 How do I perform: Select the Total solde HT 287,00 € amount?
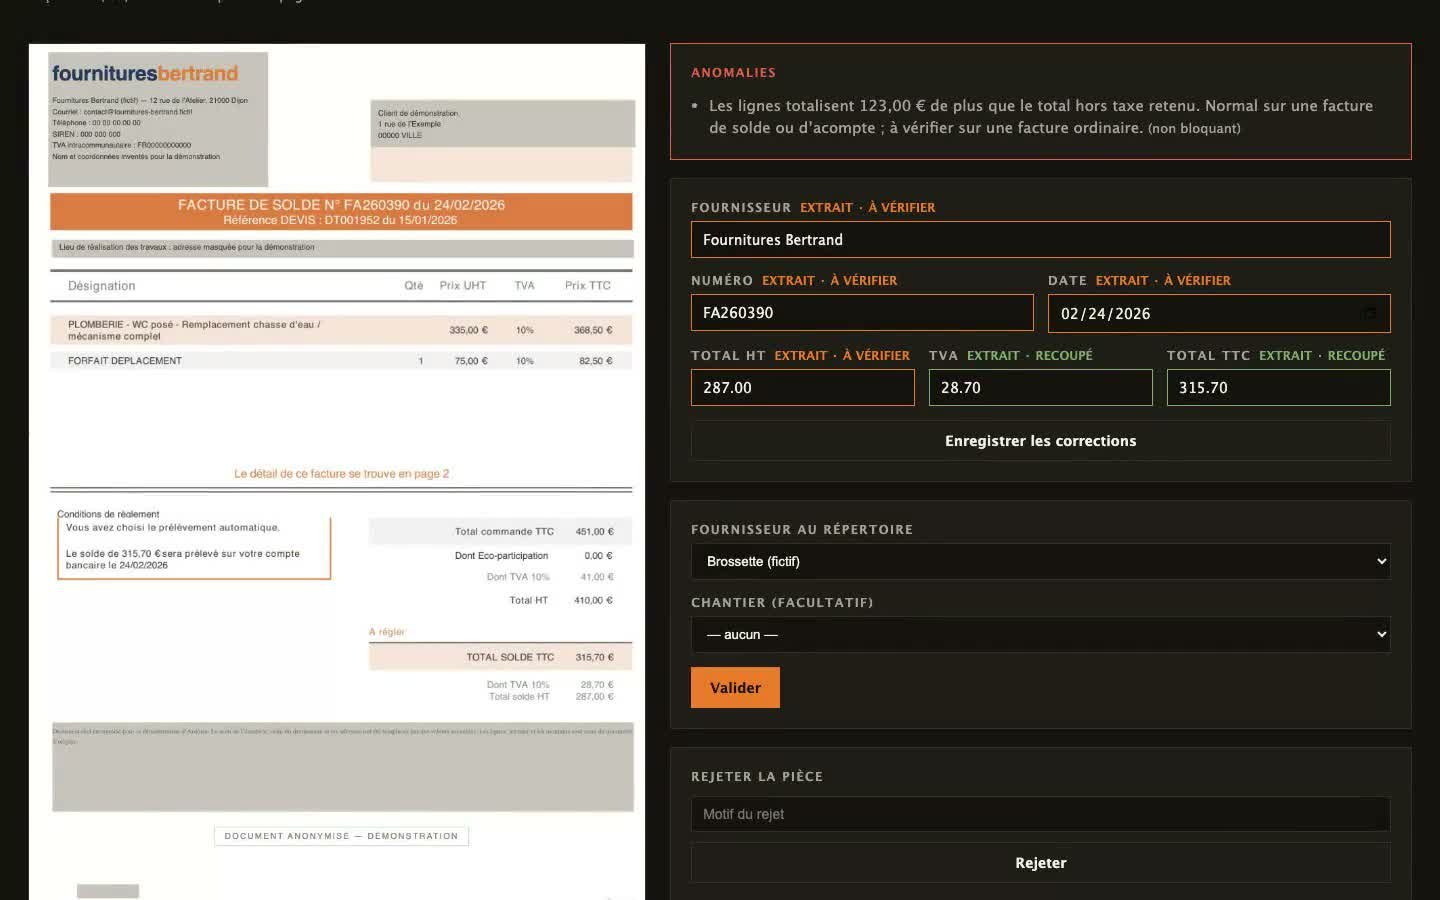pyautogui.click(x=594, y=697)
